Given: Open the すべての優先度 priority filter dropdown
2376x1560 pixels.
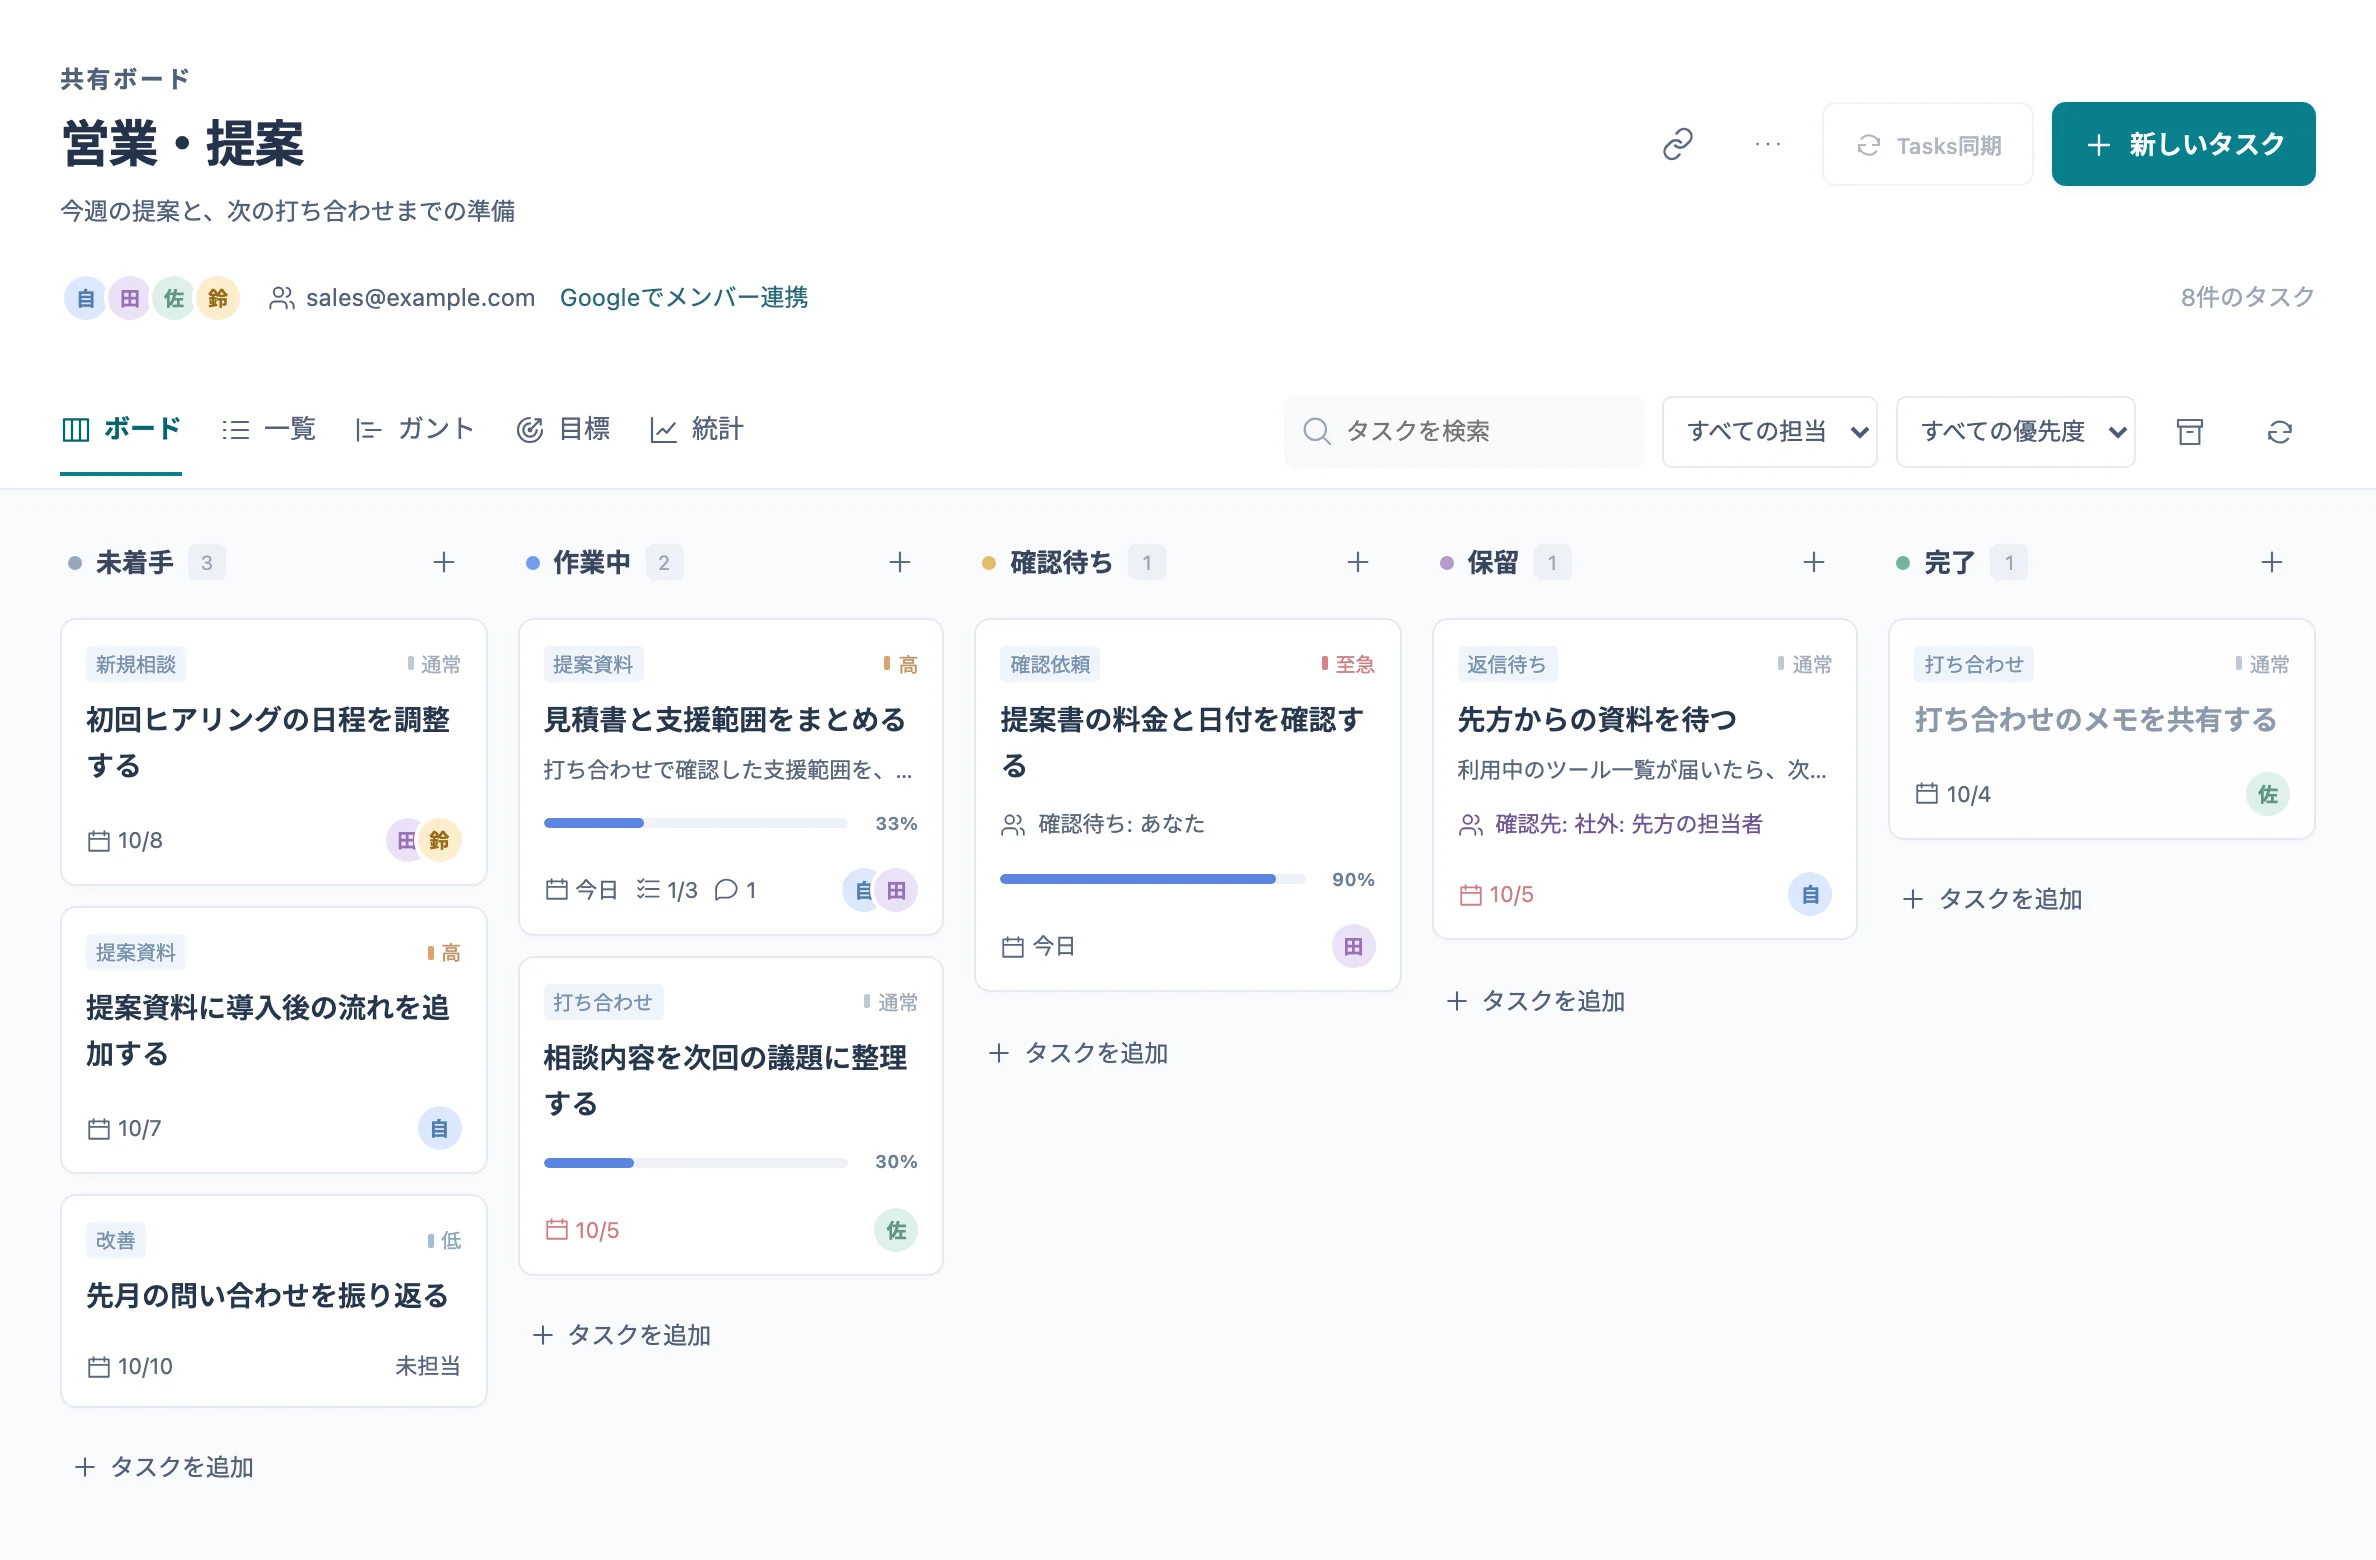Looking at the screenshot, I should (x=2015, y=431).
